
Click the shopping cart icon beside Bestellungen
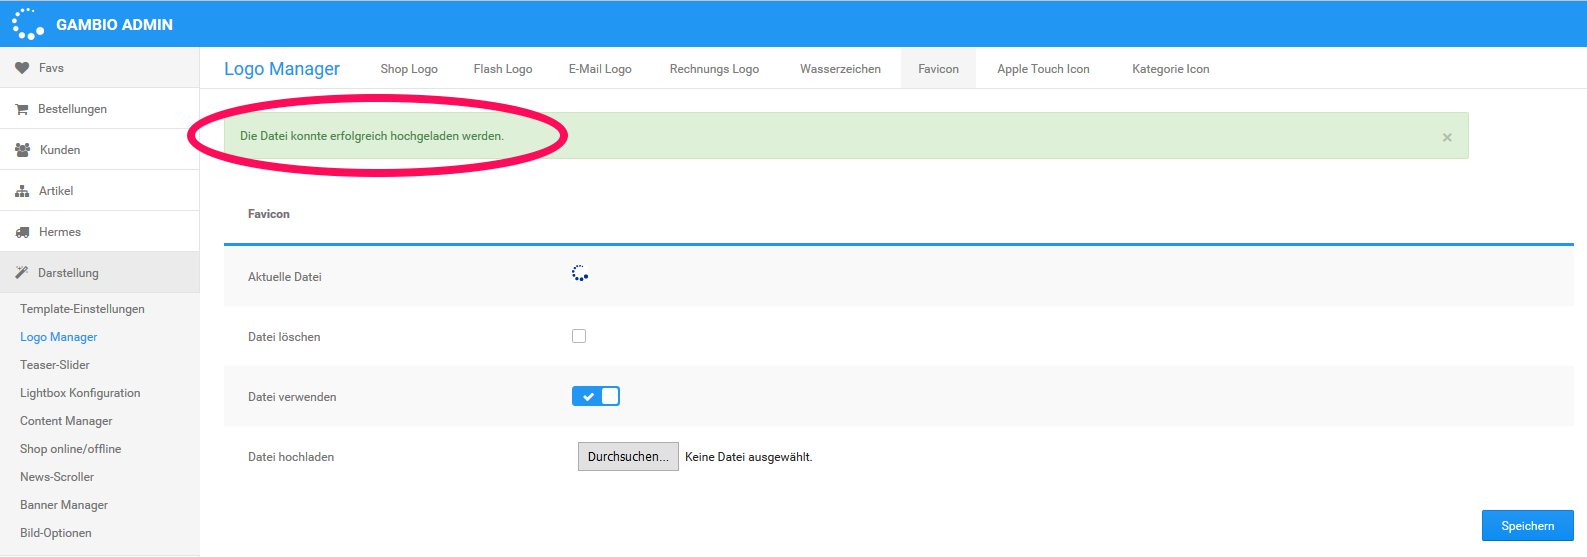[x=22, y=109]
